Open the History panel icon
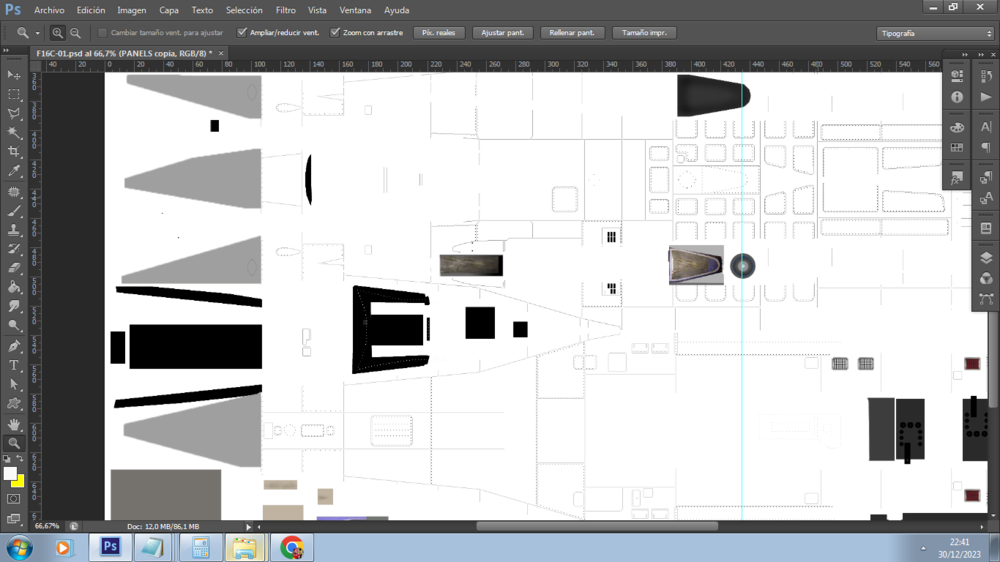This screenshot has height=562, width=1000. tap(986, 75)
